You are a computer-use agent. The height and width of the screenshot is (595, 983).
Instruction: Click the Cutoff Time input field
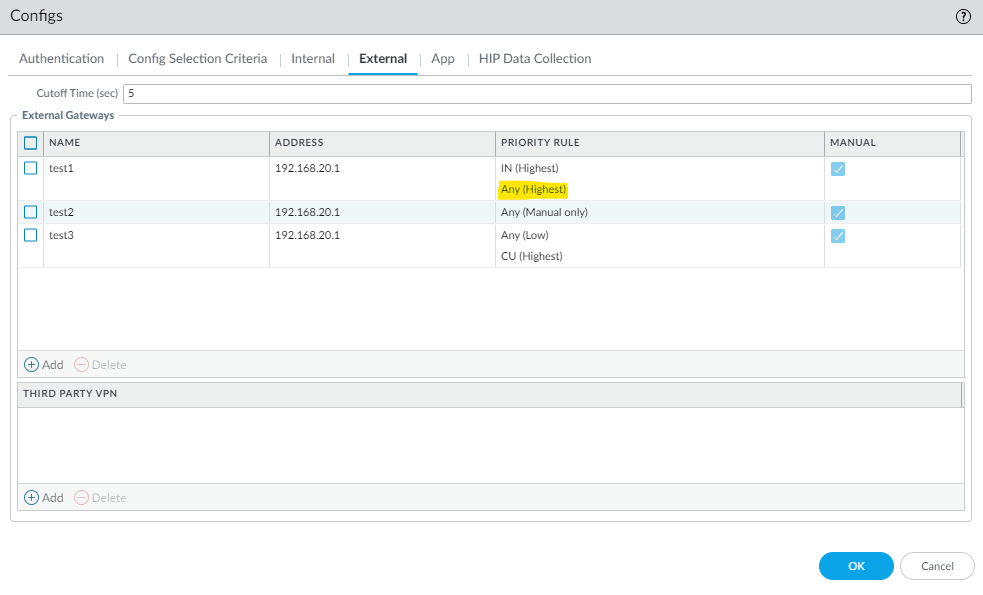coord(546,93)
